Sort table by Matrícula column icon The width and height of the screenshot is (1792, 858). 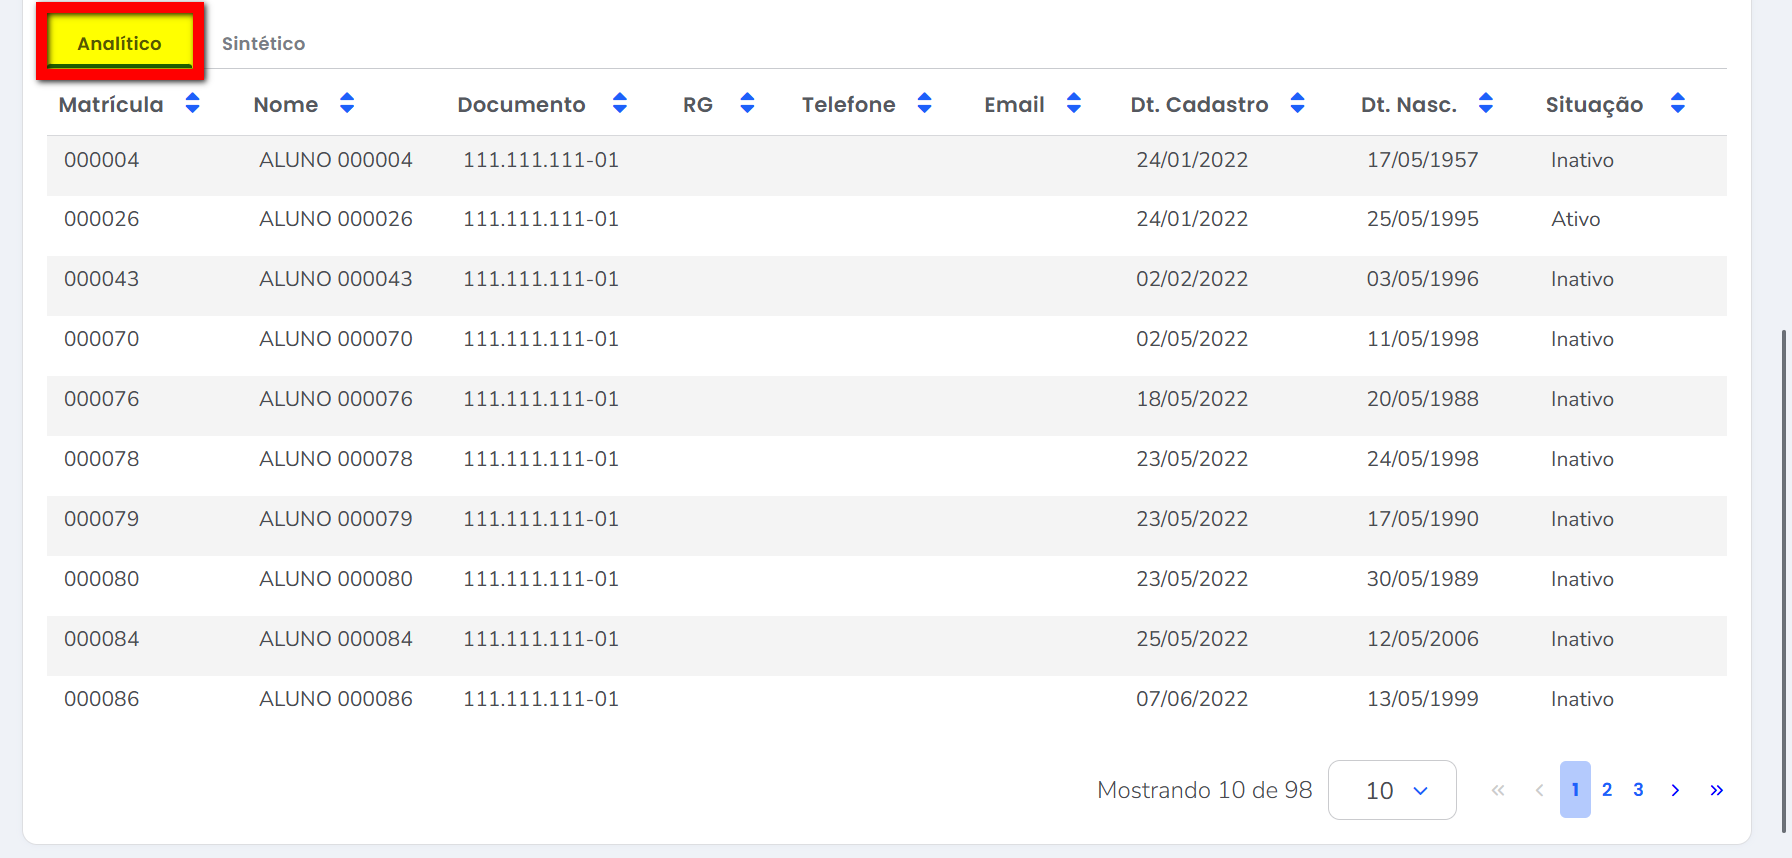pyautogui.click(x=192, y=103)
